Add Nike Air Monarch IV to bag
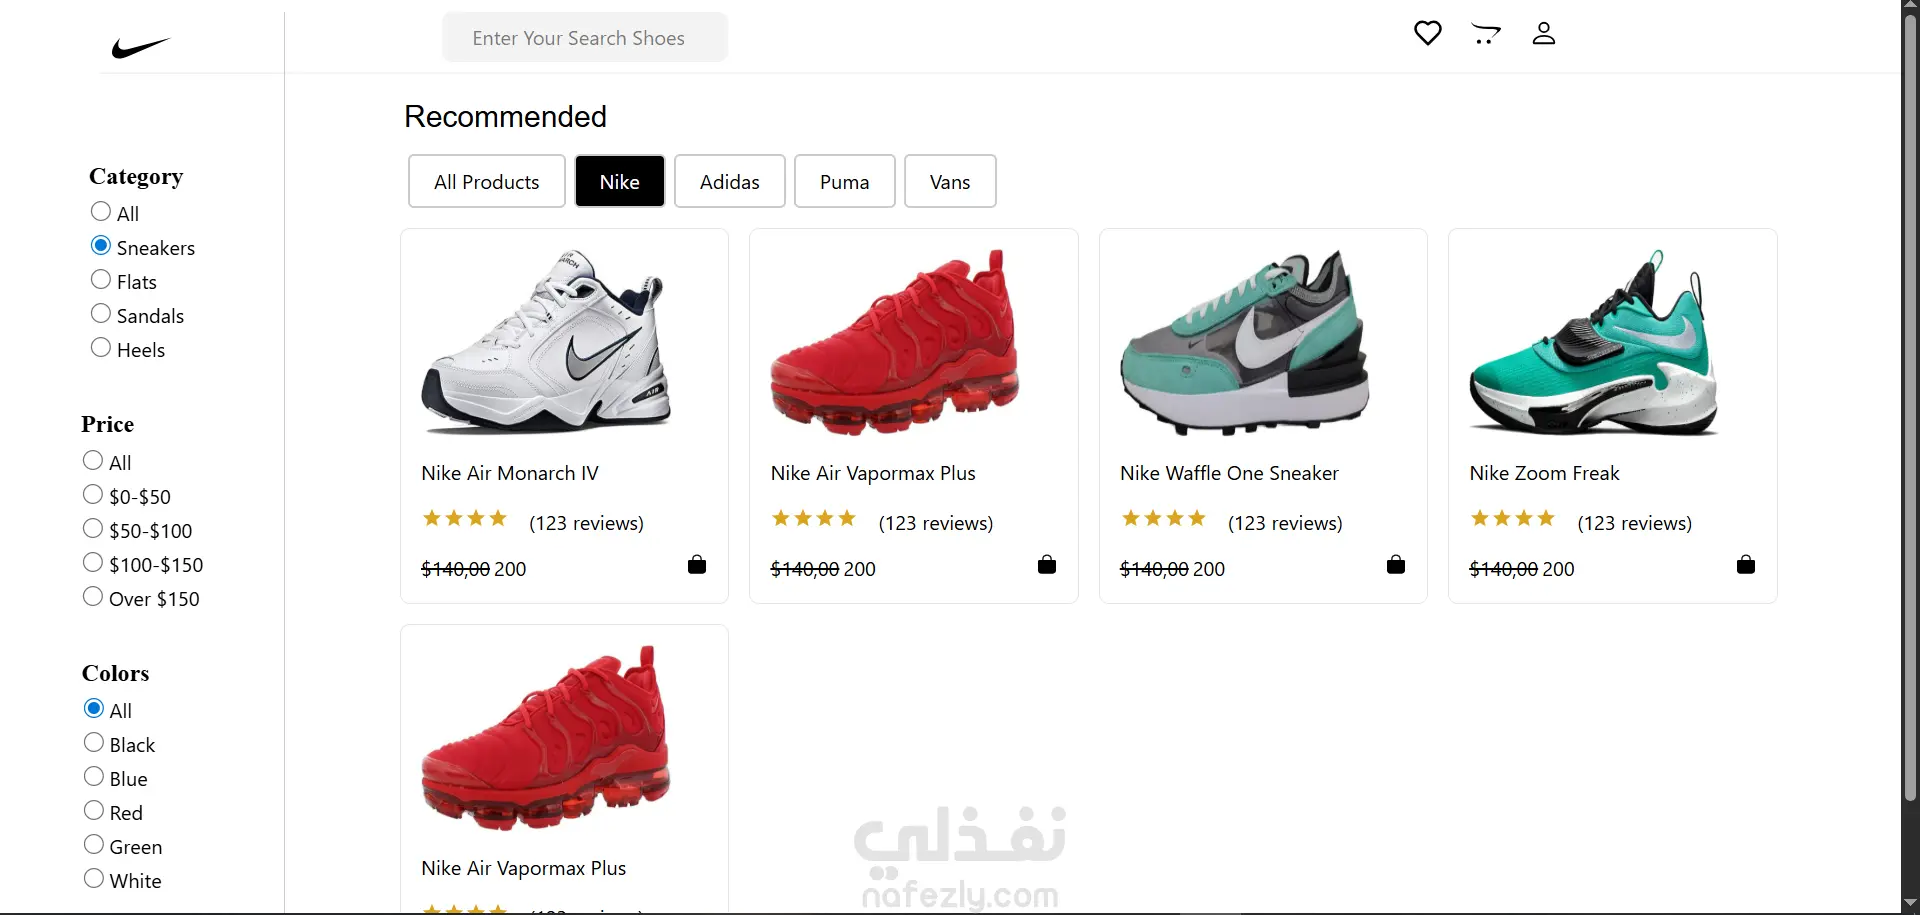 (x=697, y=565)
